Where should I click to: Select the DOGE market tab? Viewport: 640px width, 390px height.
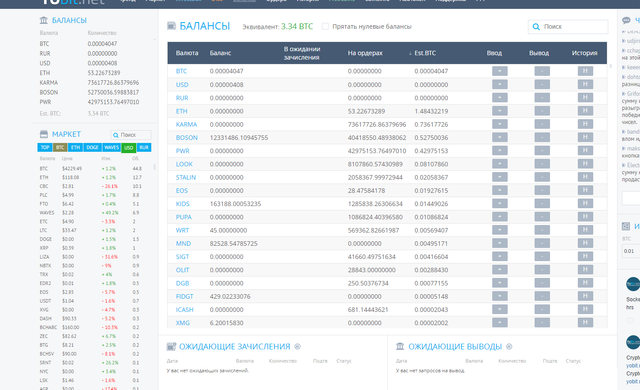(x=92, y=147)
